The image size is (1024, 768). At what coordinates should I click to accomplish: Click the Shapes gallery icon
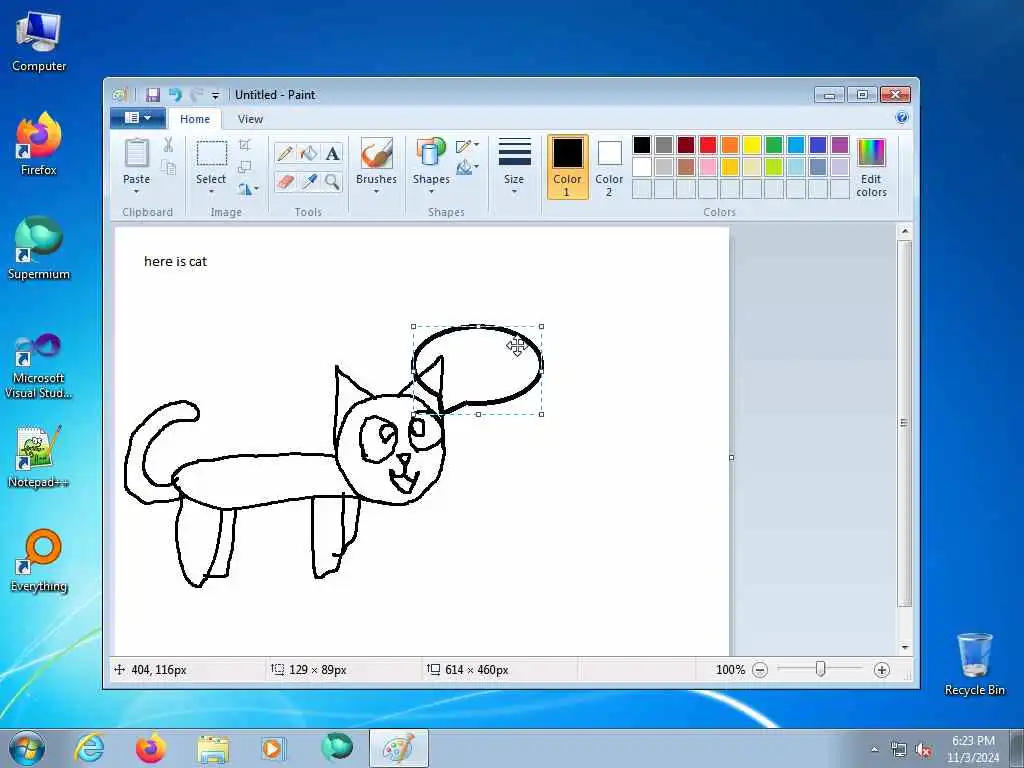click(x=431, y=153)
